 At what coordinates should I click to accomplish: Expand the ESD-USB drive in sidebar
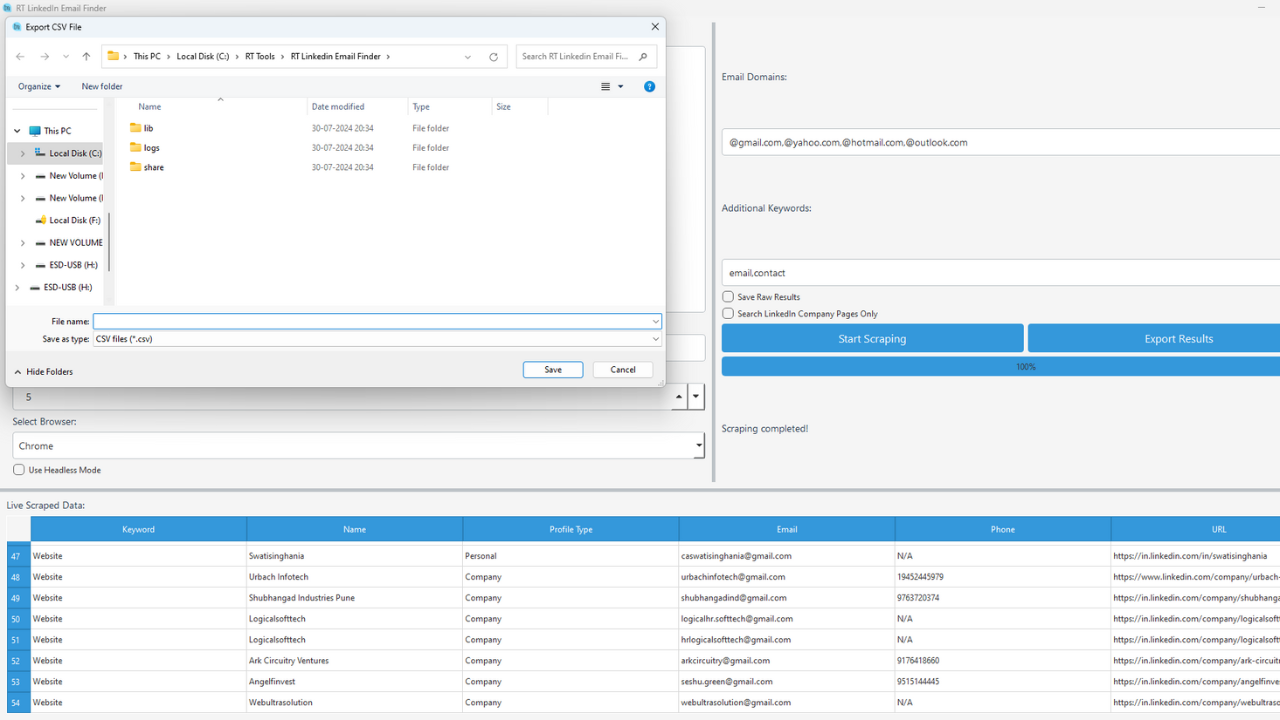point(22,265)
